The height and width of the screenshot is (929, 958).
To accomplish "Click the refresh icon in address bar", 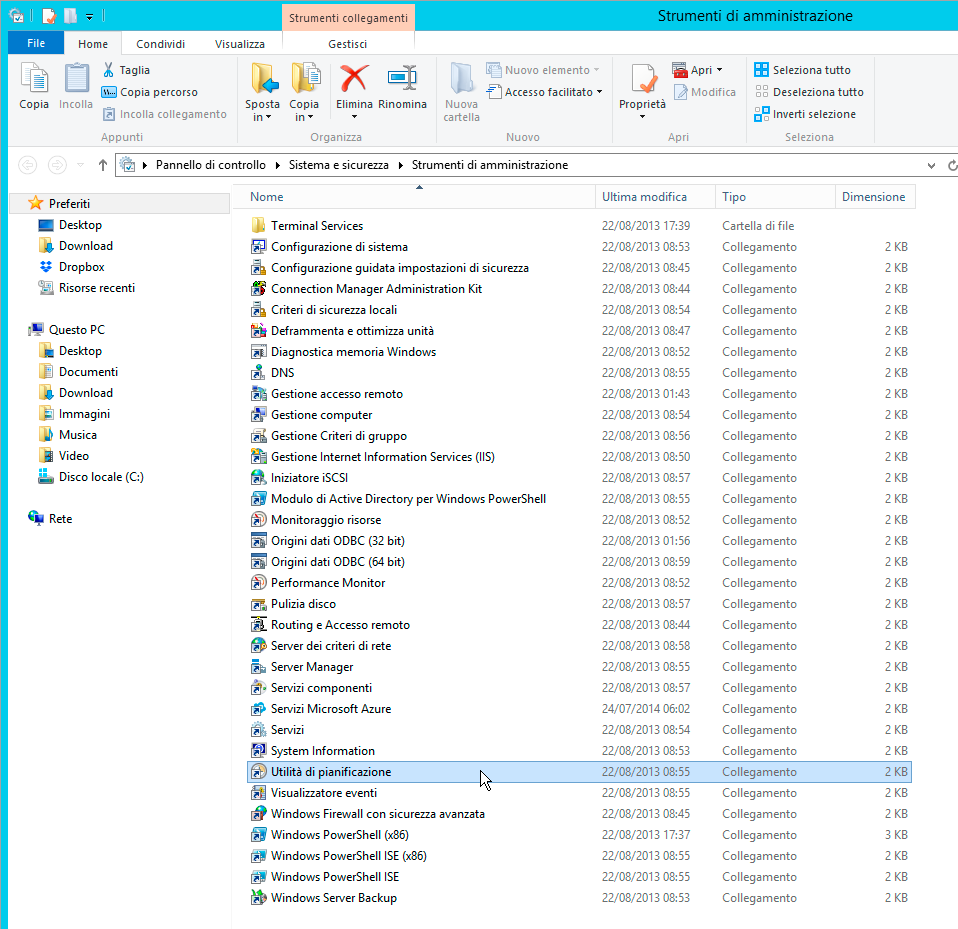I will pyautogui.click(x=952, y=166).
